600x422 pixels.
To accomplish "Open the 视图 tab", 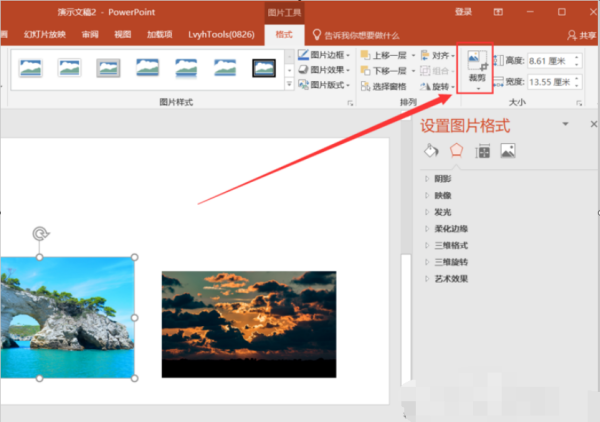I will [x=123, y=35].
